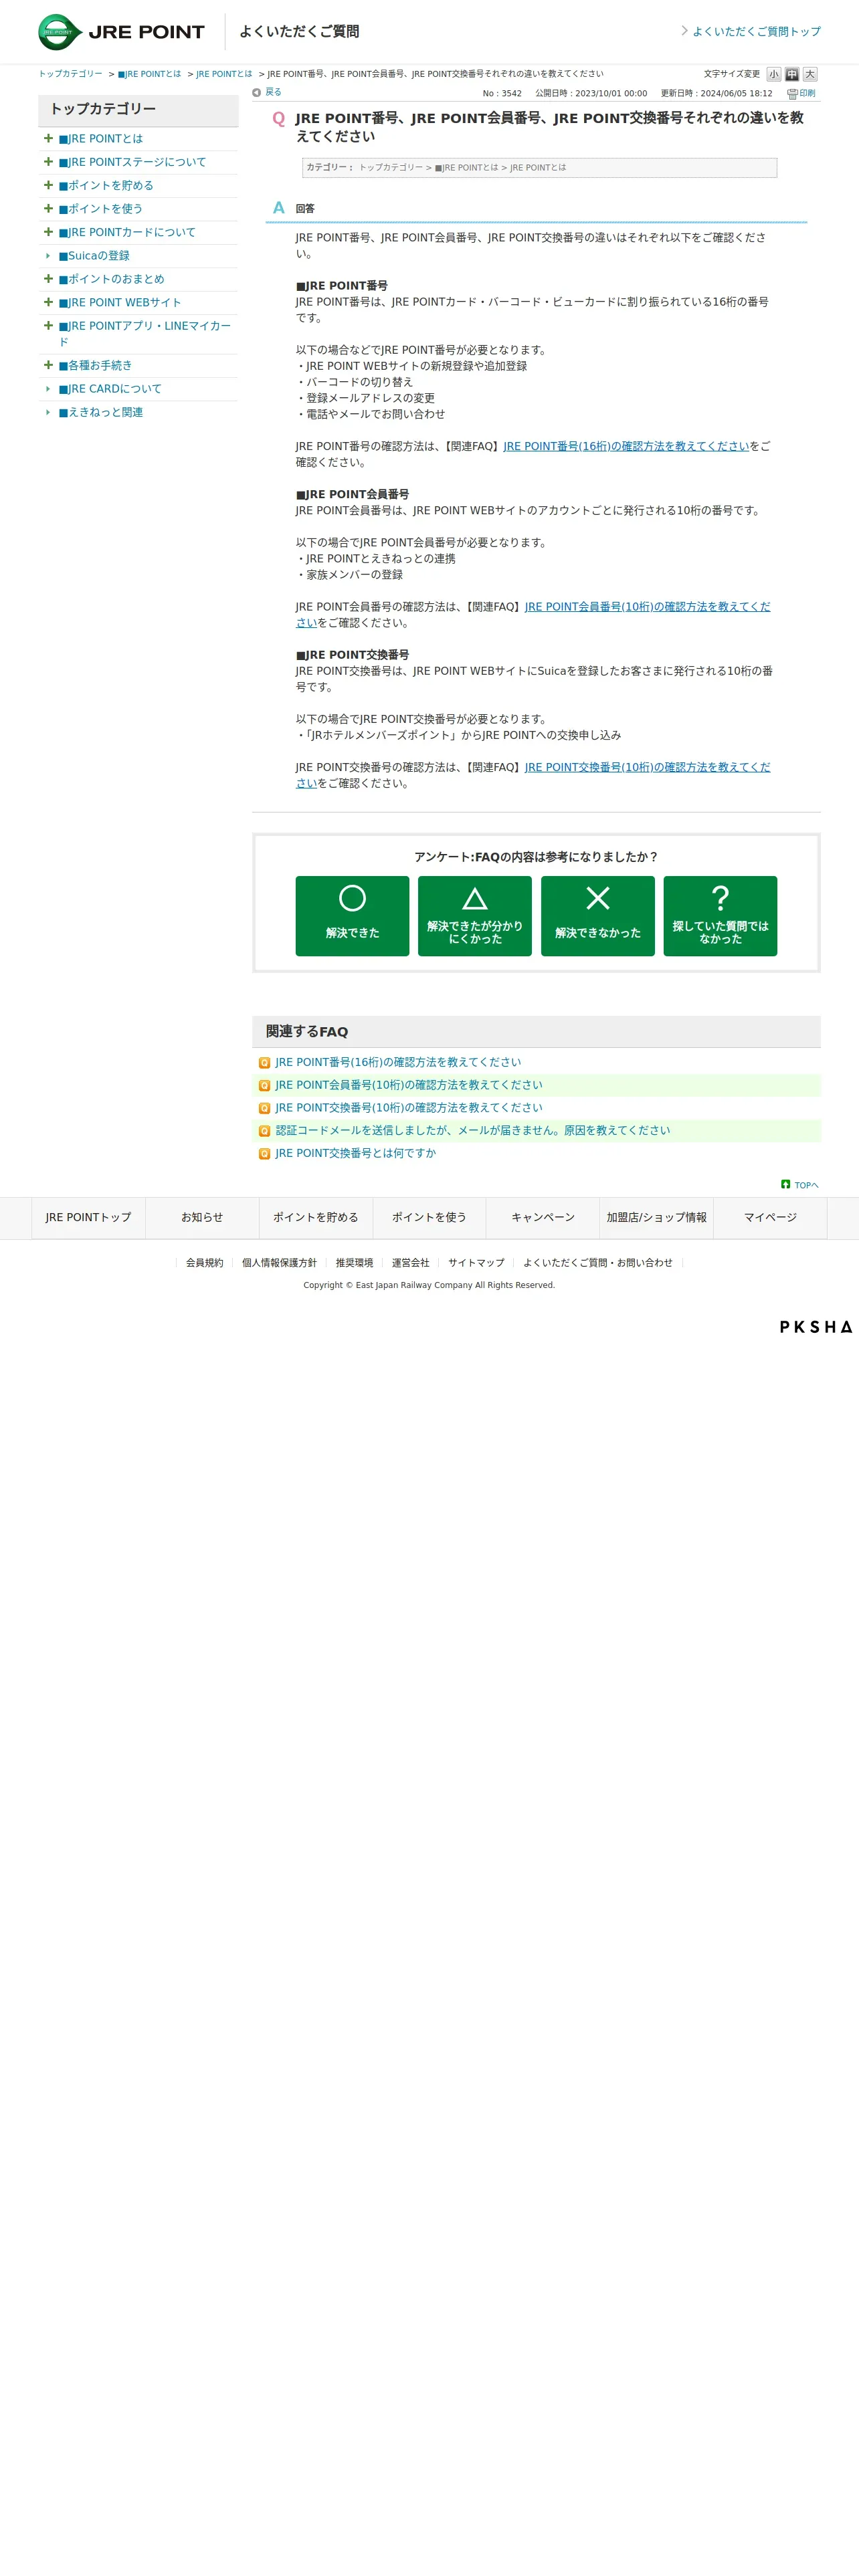This screenshot has width=859, height=2576.
Task: Expand the JRE POINTステージについて plus icon
Action: tap(48, 161)
